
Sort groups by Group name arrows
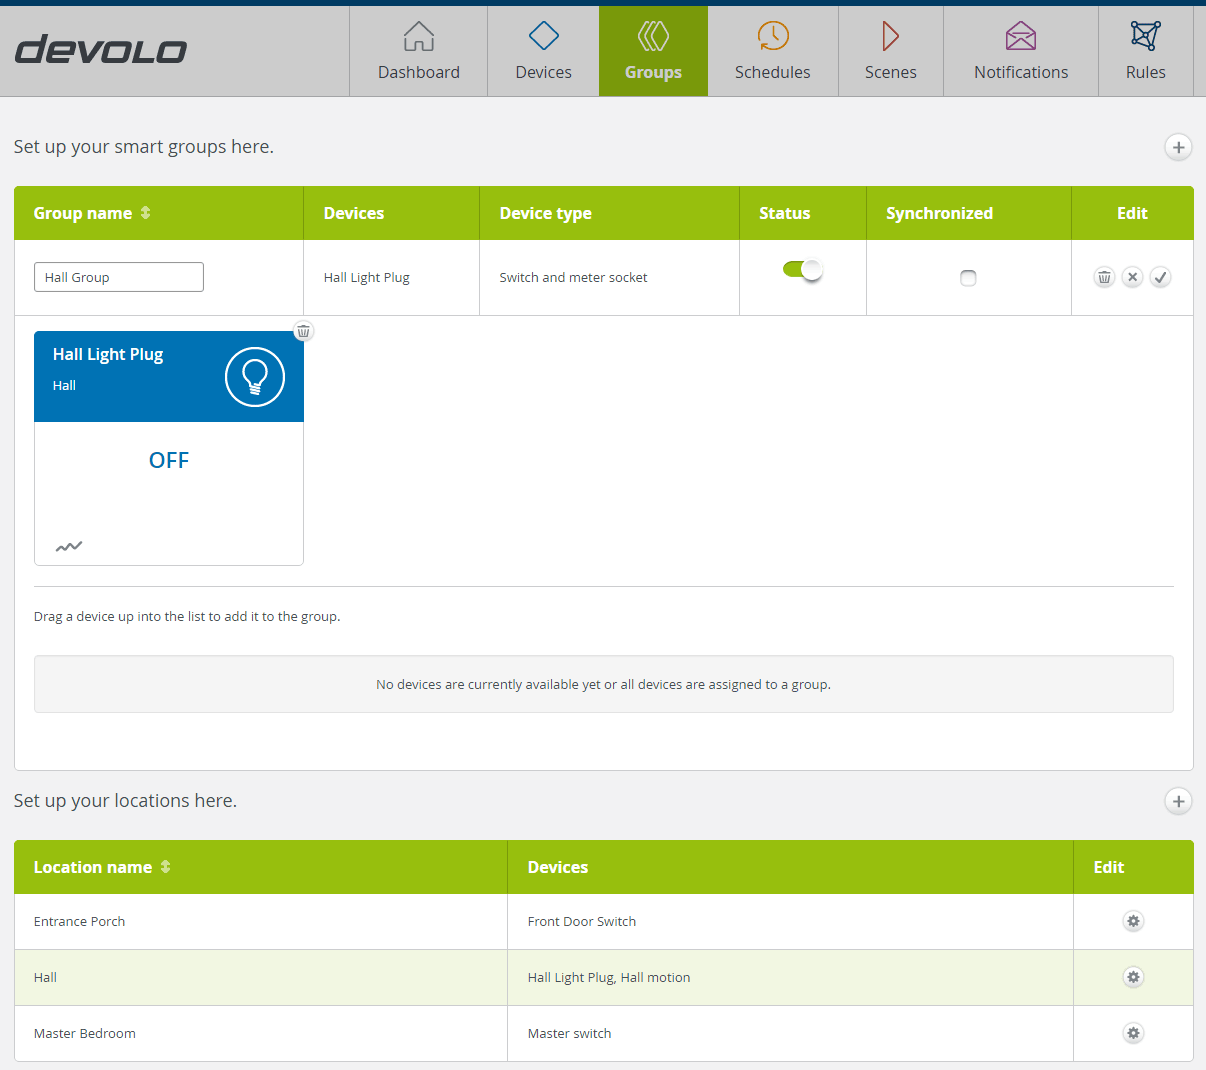[146, 213]
